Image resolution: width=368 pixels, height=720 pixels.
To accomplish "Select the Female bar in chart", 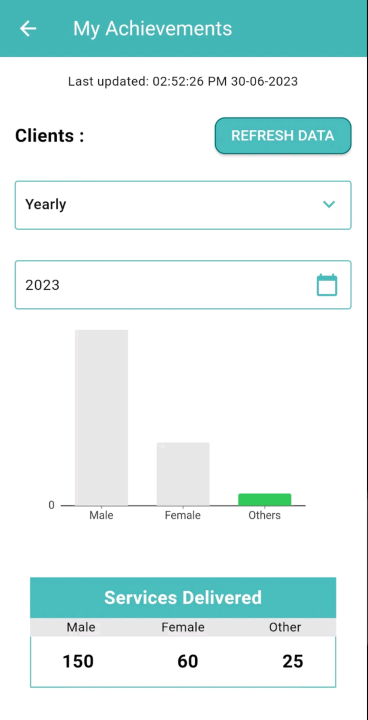I will click(x=183, y=474).
